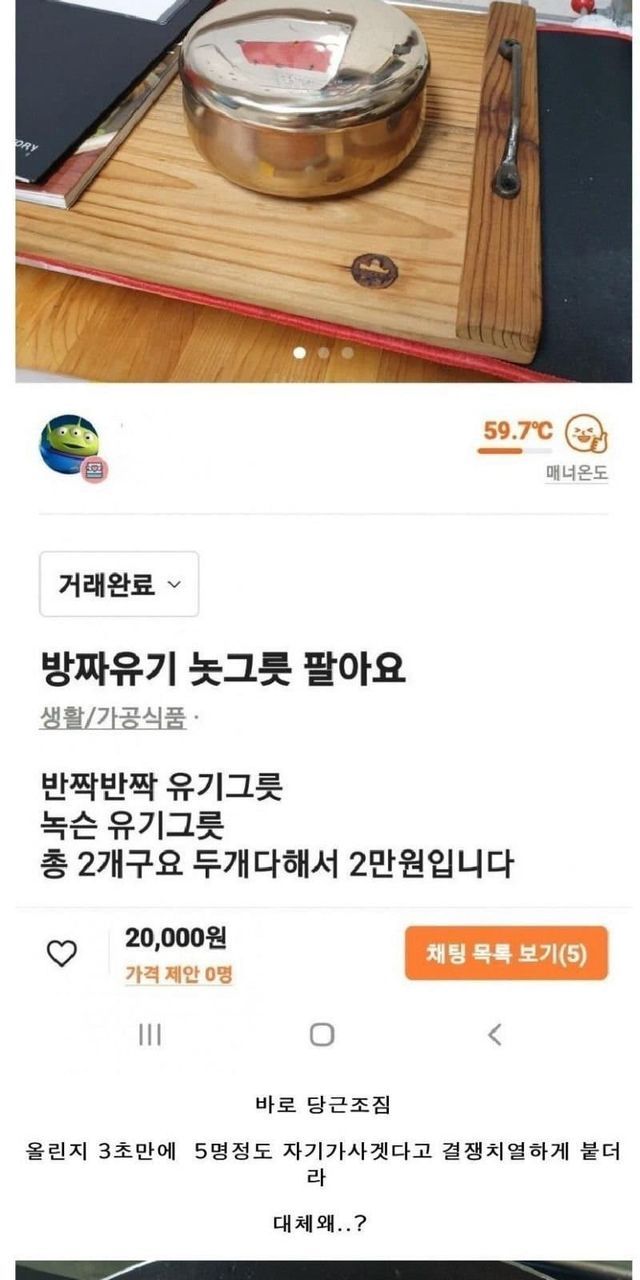Tap the Android home button icon
The width and height of the screenshot is (640, 1280).
click(321, 1034)
